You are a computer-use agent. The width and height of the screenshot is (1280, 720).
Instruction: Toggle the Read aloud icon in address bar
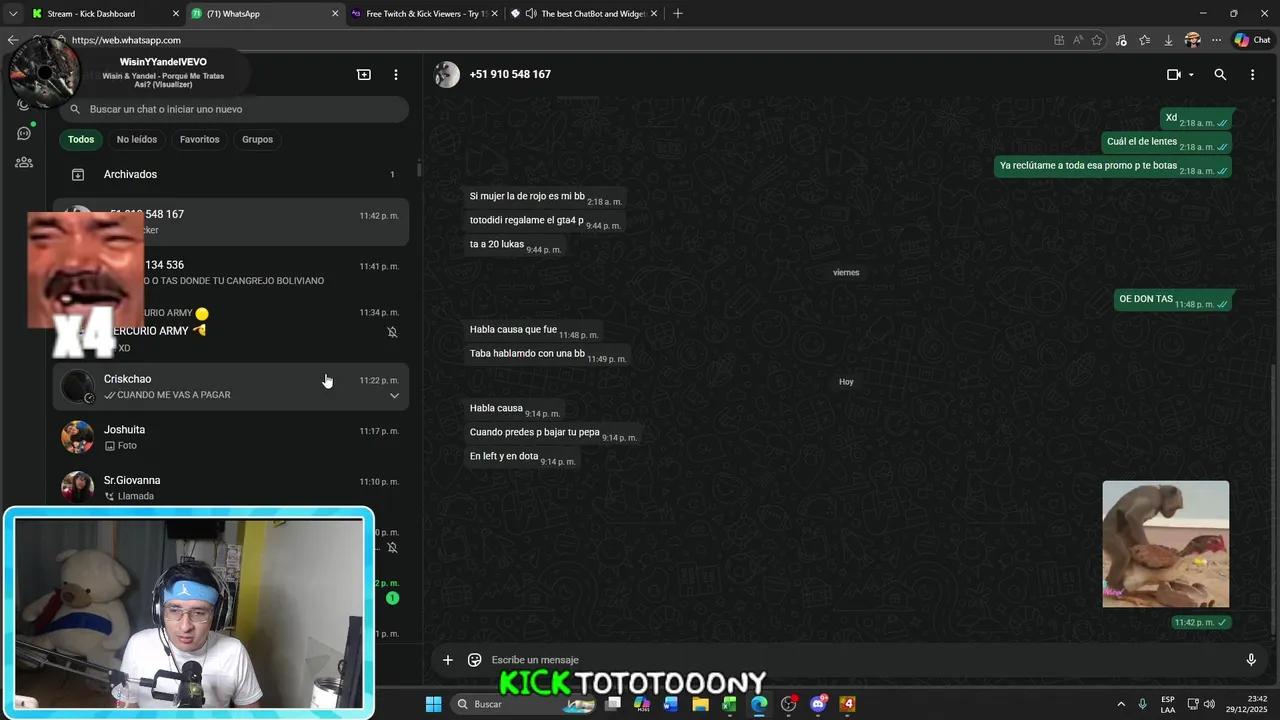tap(1078, 40)
